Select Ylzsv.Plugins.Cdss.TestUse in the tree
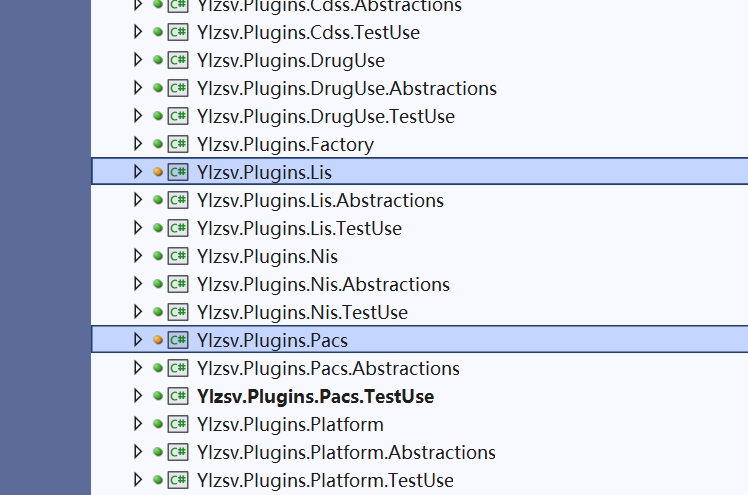The image size is (748, 495). click(x=308, y=32)
